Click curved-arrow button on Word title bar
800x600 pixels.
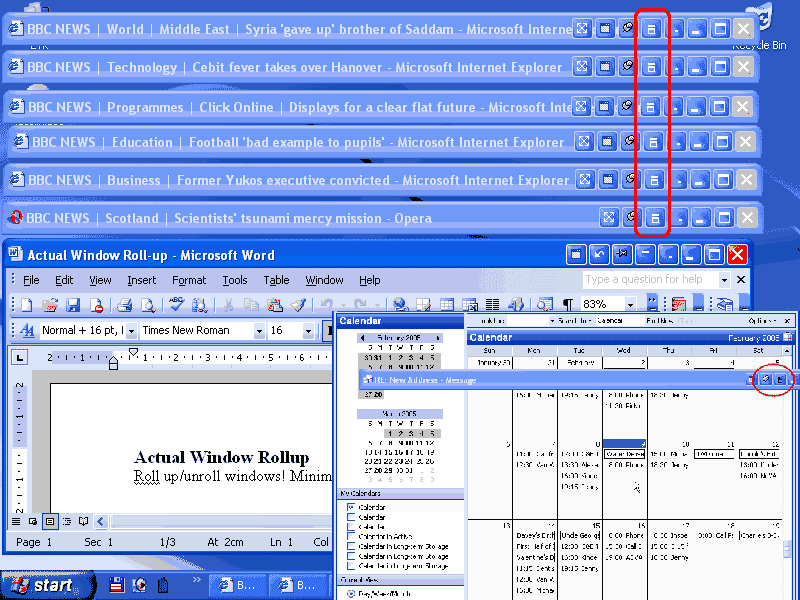(x=599, y=254)
